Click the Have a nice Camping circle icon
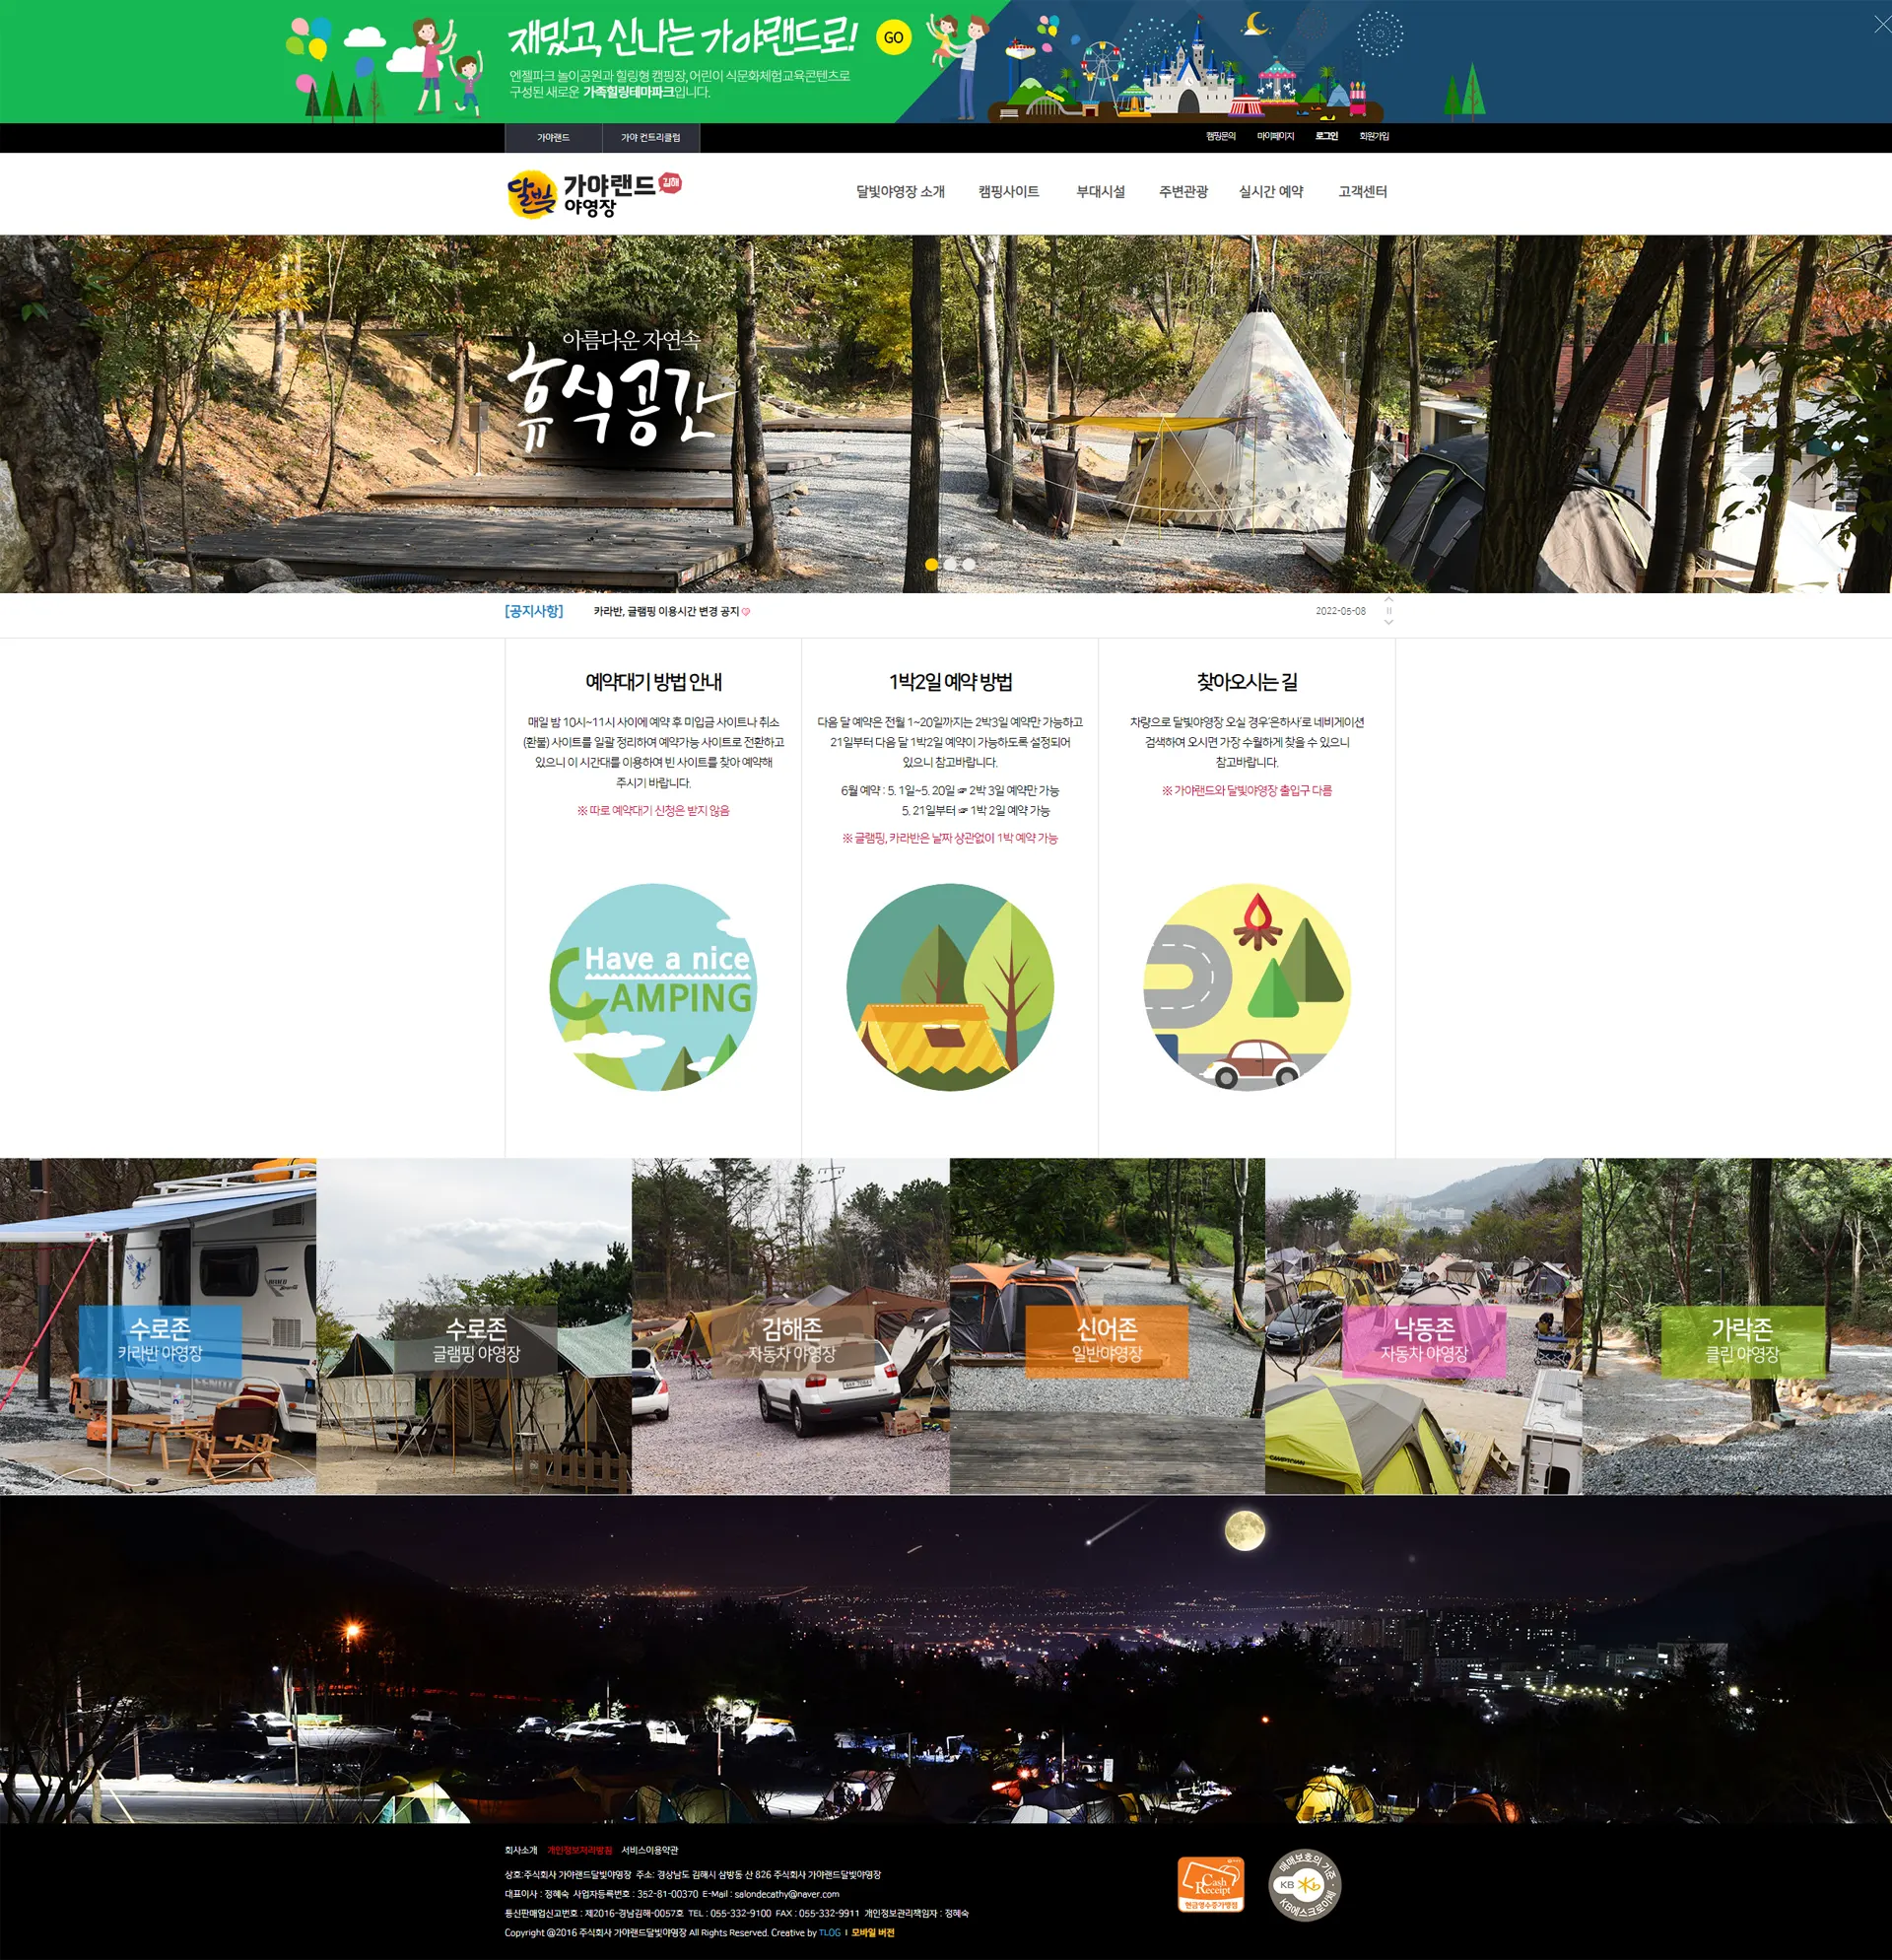 (x=653, y=986)
